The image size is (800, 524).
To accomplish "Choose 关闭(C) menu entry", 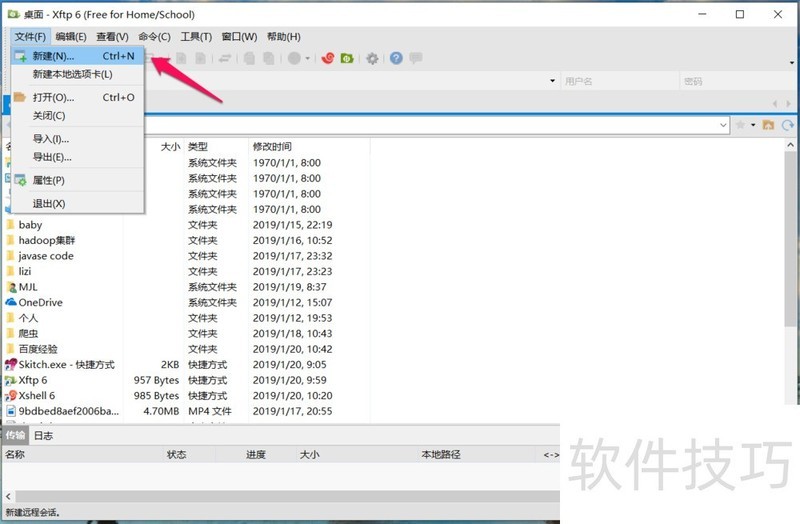I will coord(77,116).
